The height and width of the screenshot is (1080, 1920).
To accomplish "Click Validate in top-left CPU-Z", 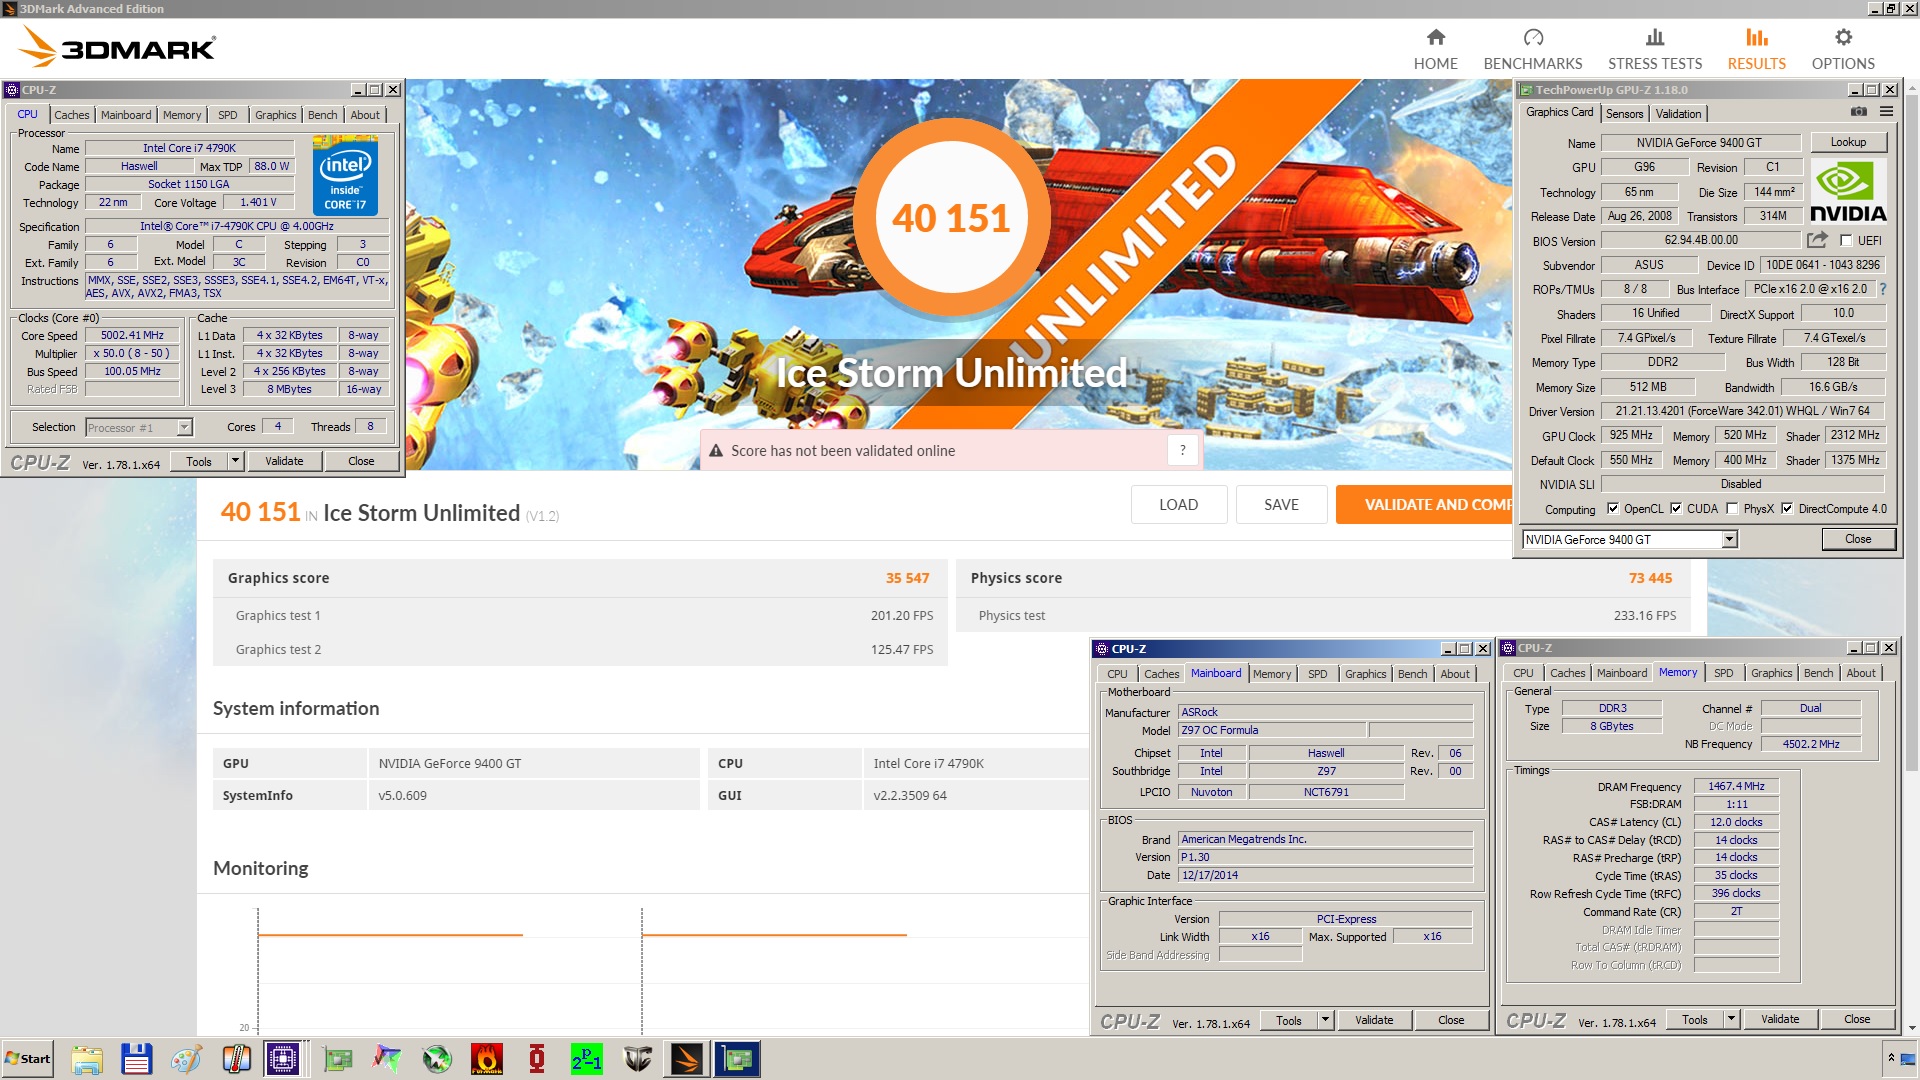I will click(x=284, y=461).
